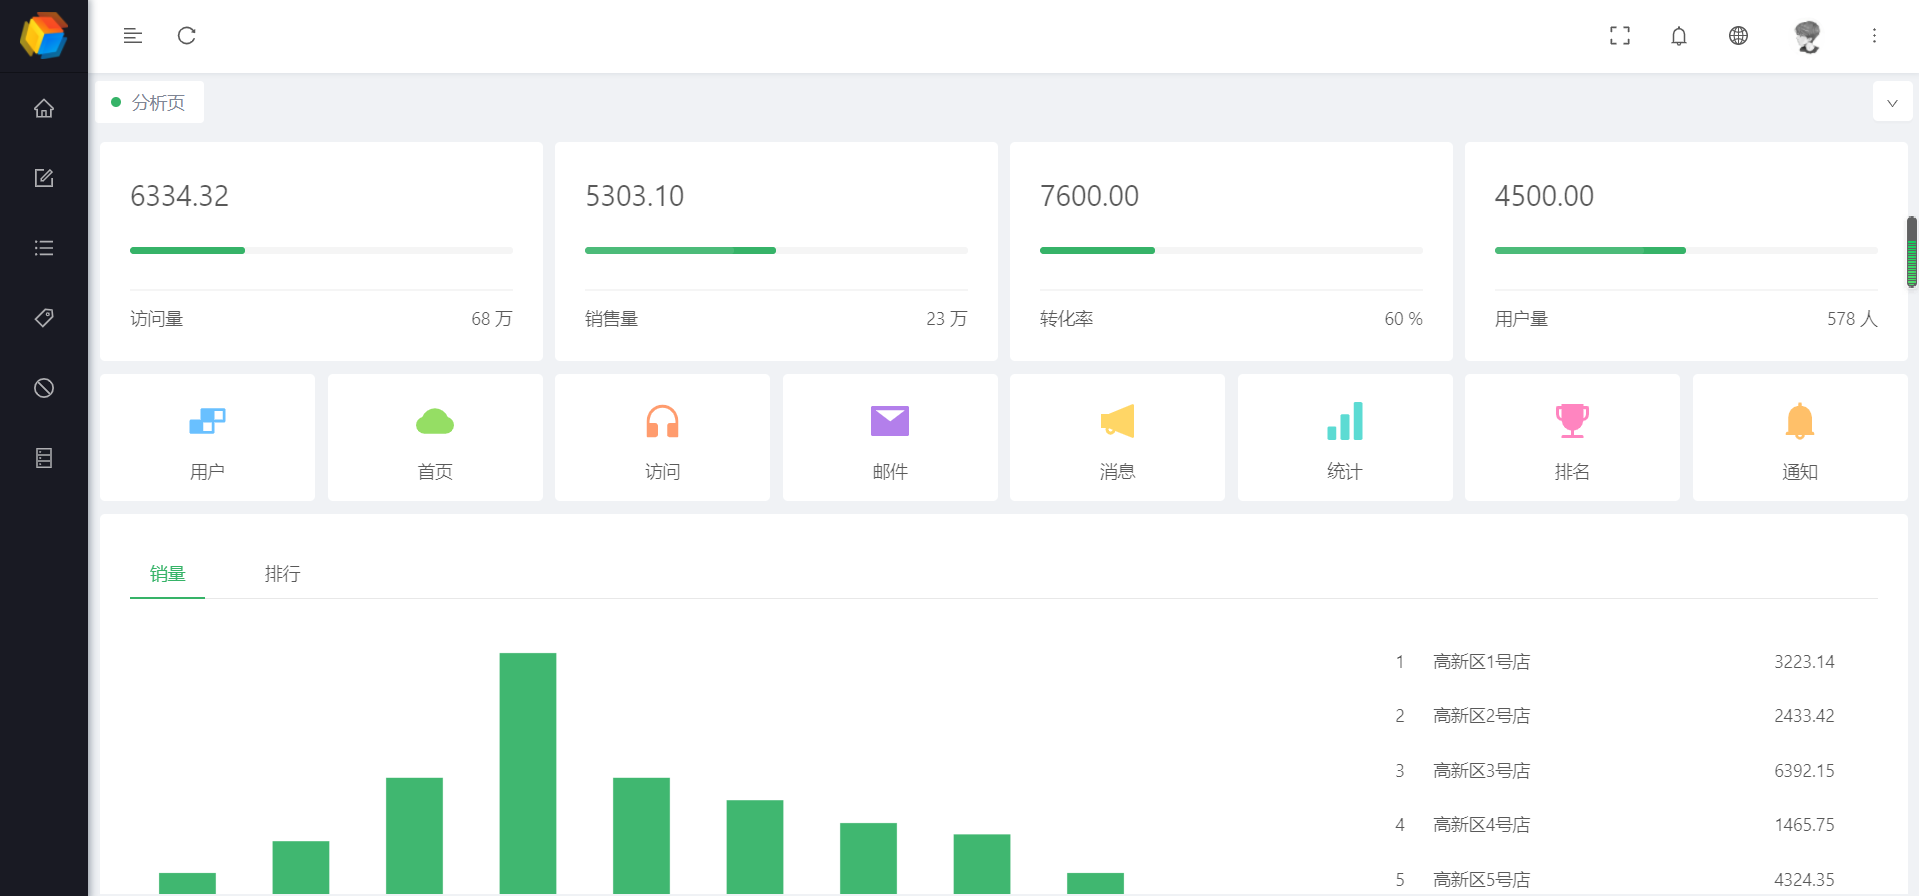Click the 访问量 label

click(x=157, y=319)
